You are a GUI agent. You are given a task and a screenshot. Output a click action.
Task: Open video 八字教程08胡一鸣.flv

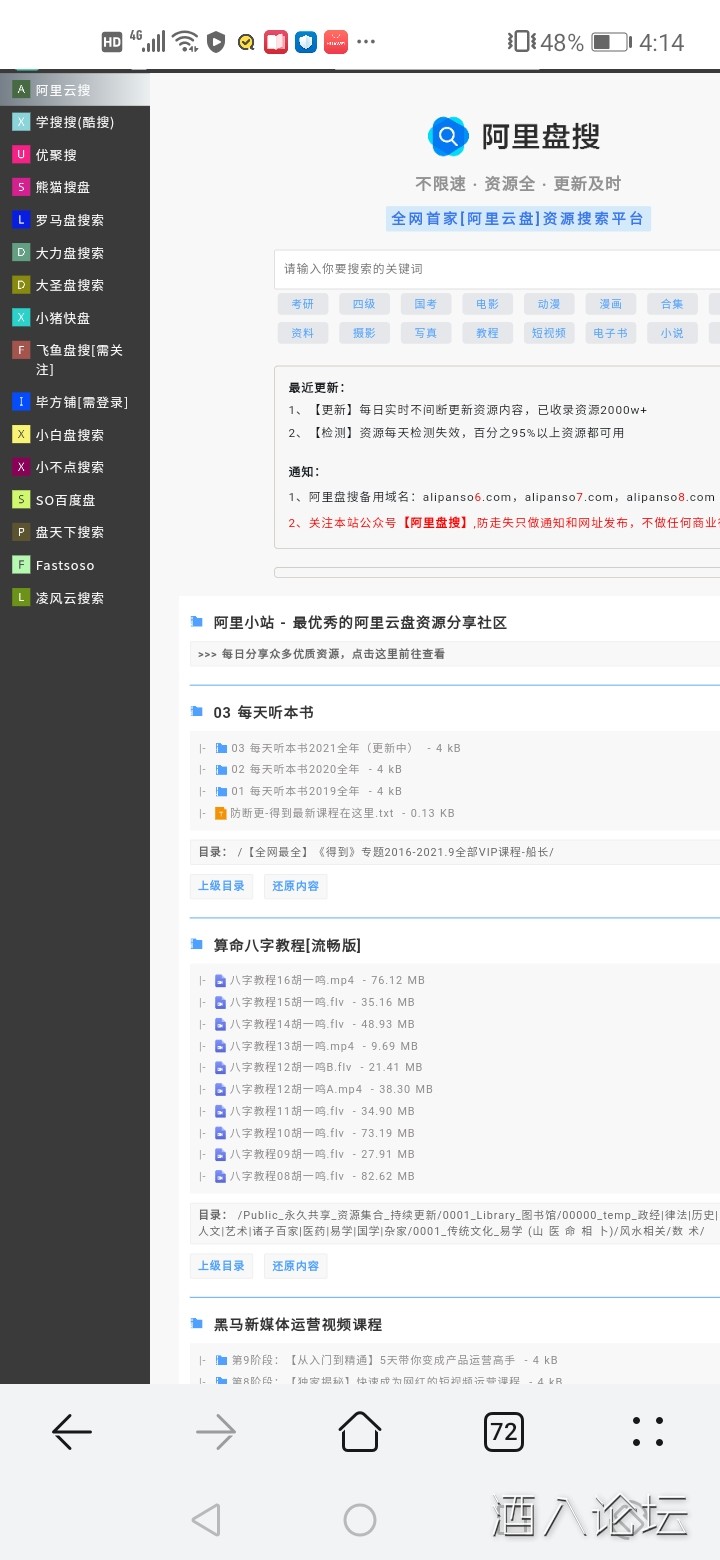(x=287, y=1176)
